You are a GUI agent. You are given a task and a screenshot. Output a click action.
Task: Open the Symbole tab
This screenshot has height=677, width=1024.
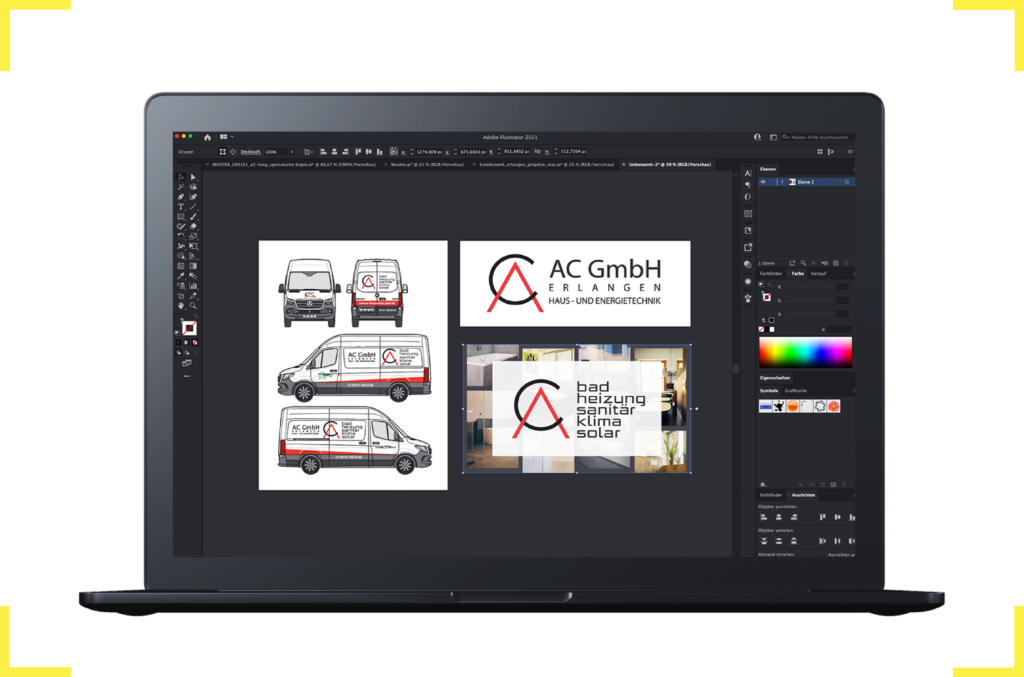tap(769, 390)
